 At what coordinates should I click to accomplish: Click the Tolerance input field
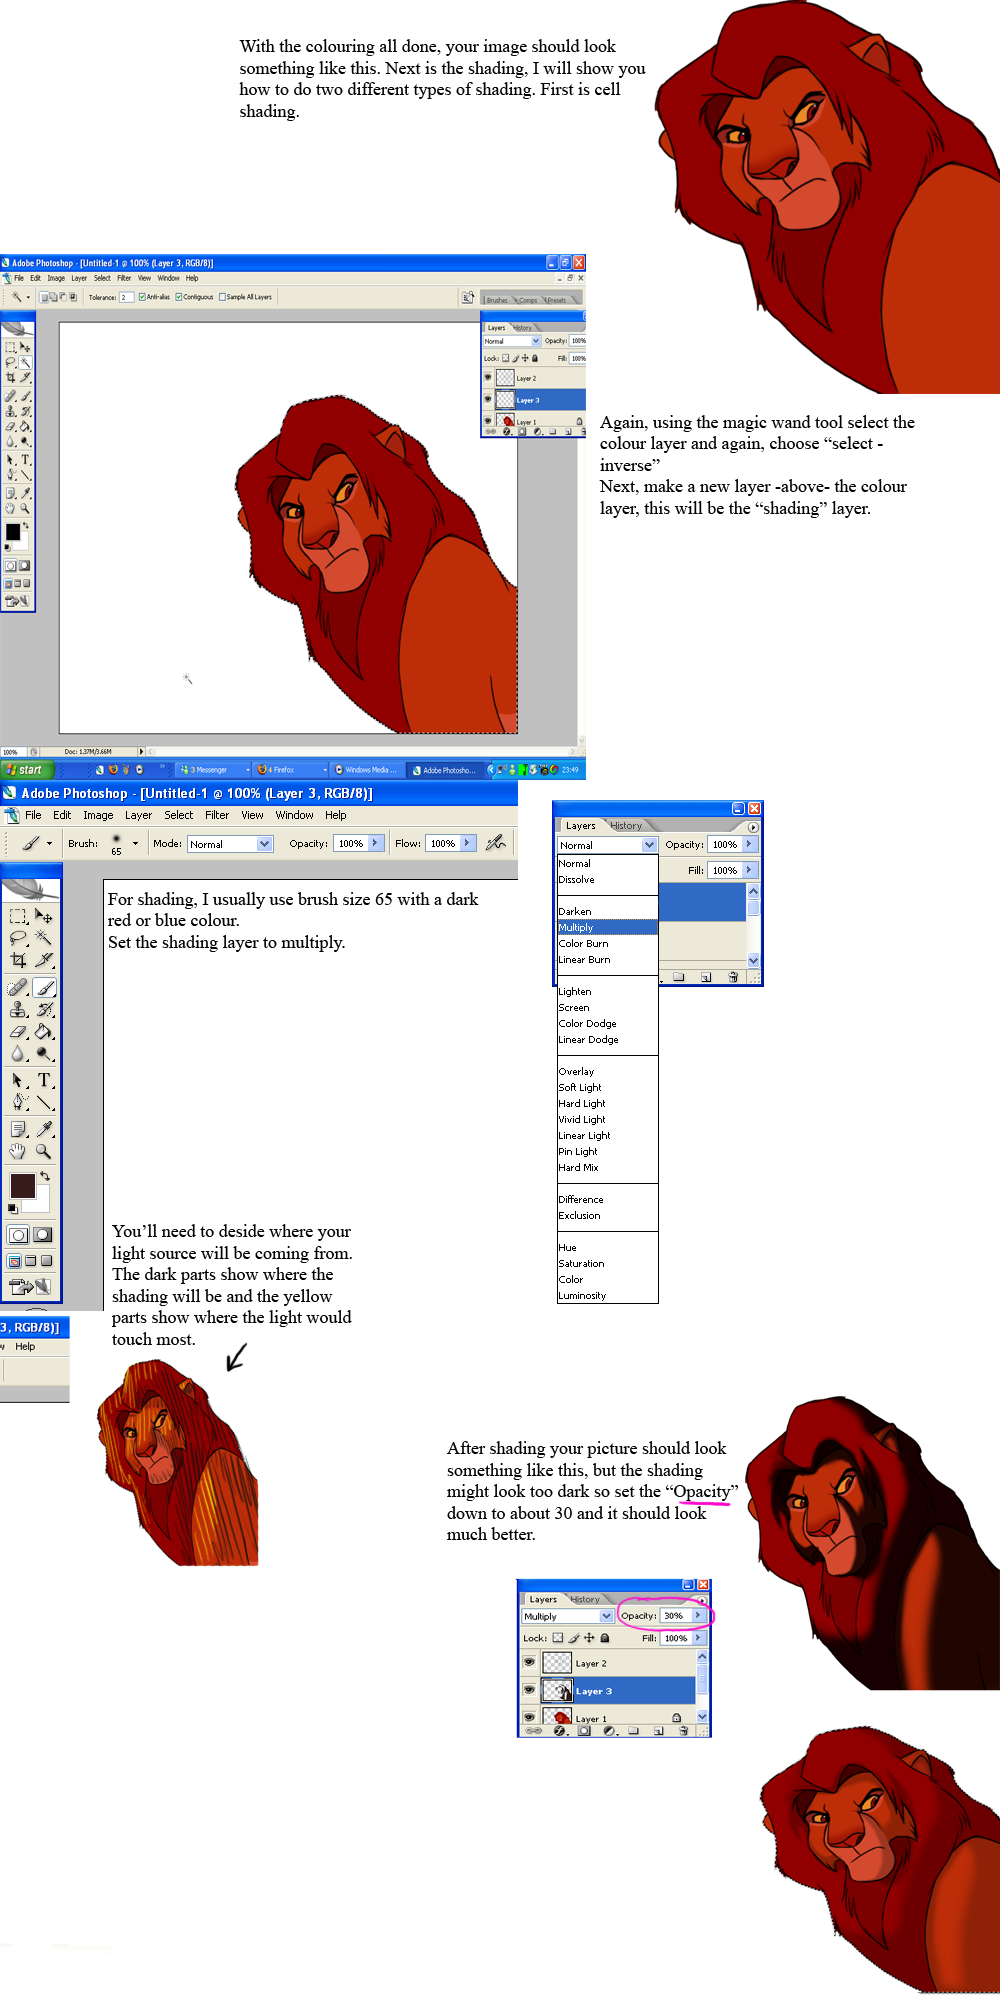click(126, 297)
